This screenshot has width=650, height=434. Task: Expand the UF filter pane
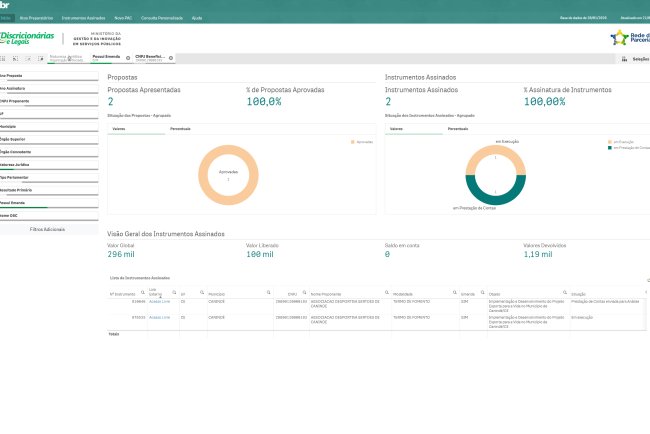pos(49,114)
